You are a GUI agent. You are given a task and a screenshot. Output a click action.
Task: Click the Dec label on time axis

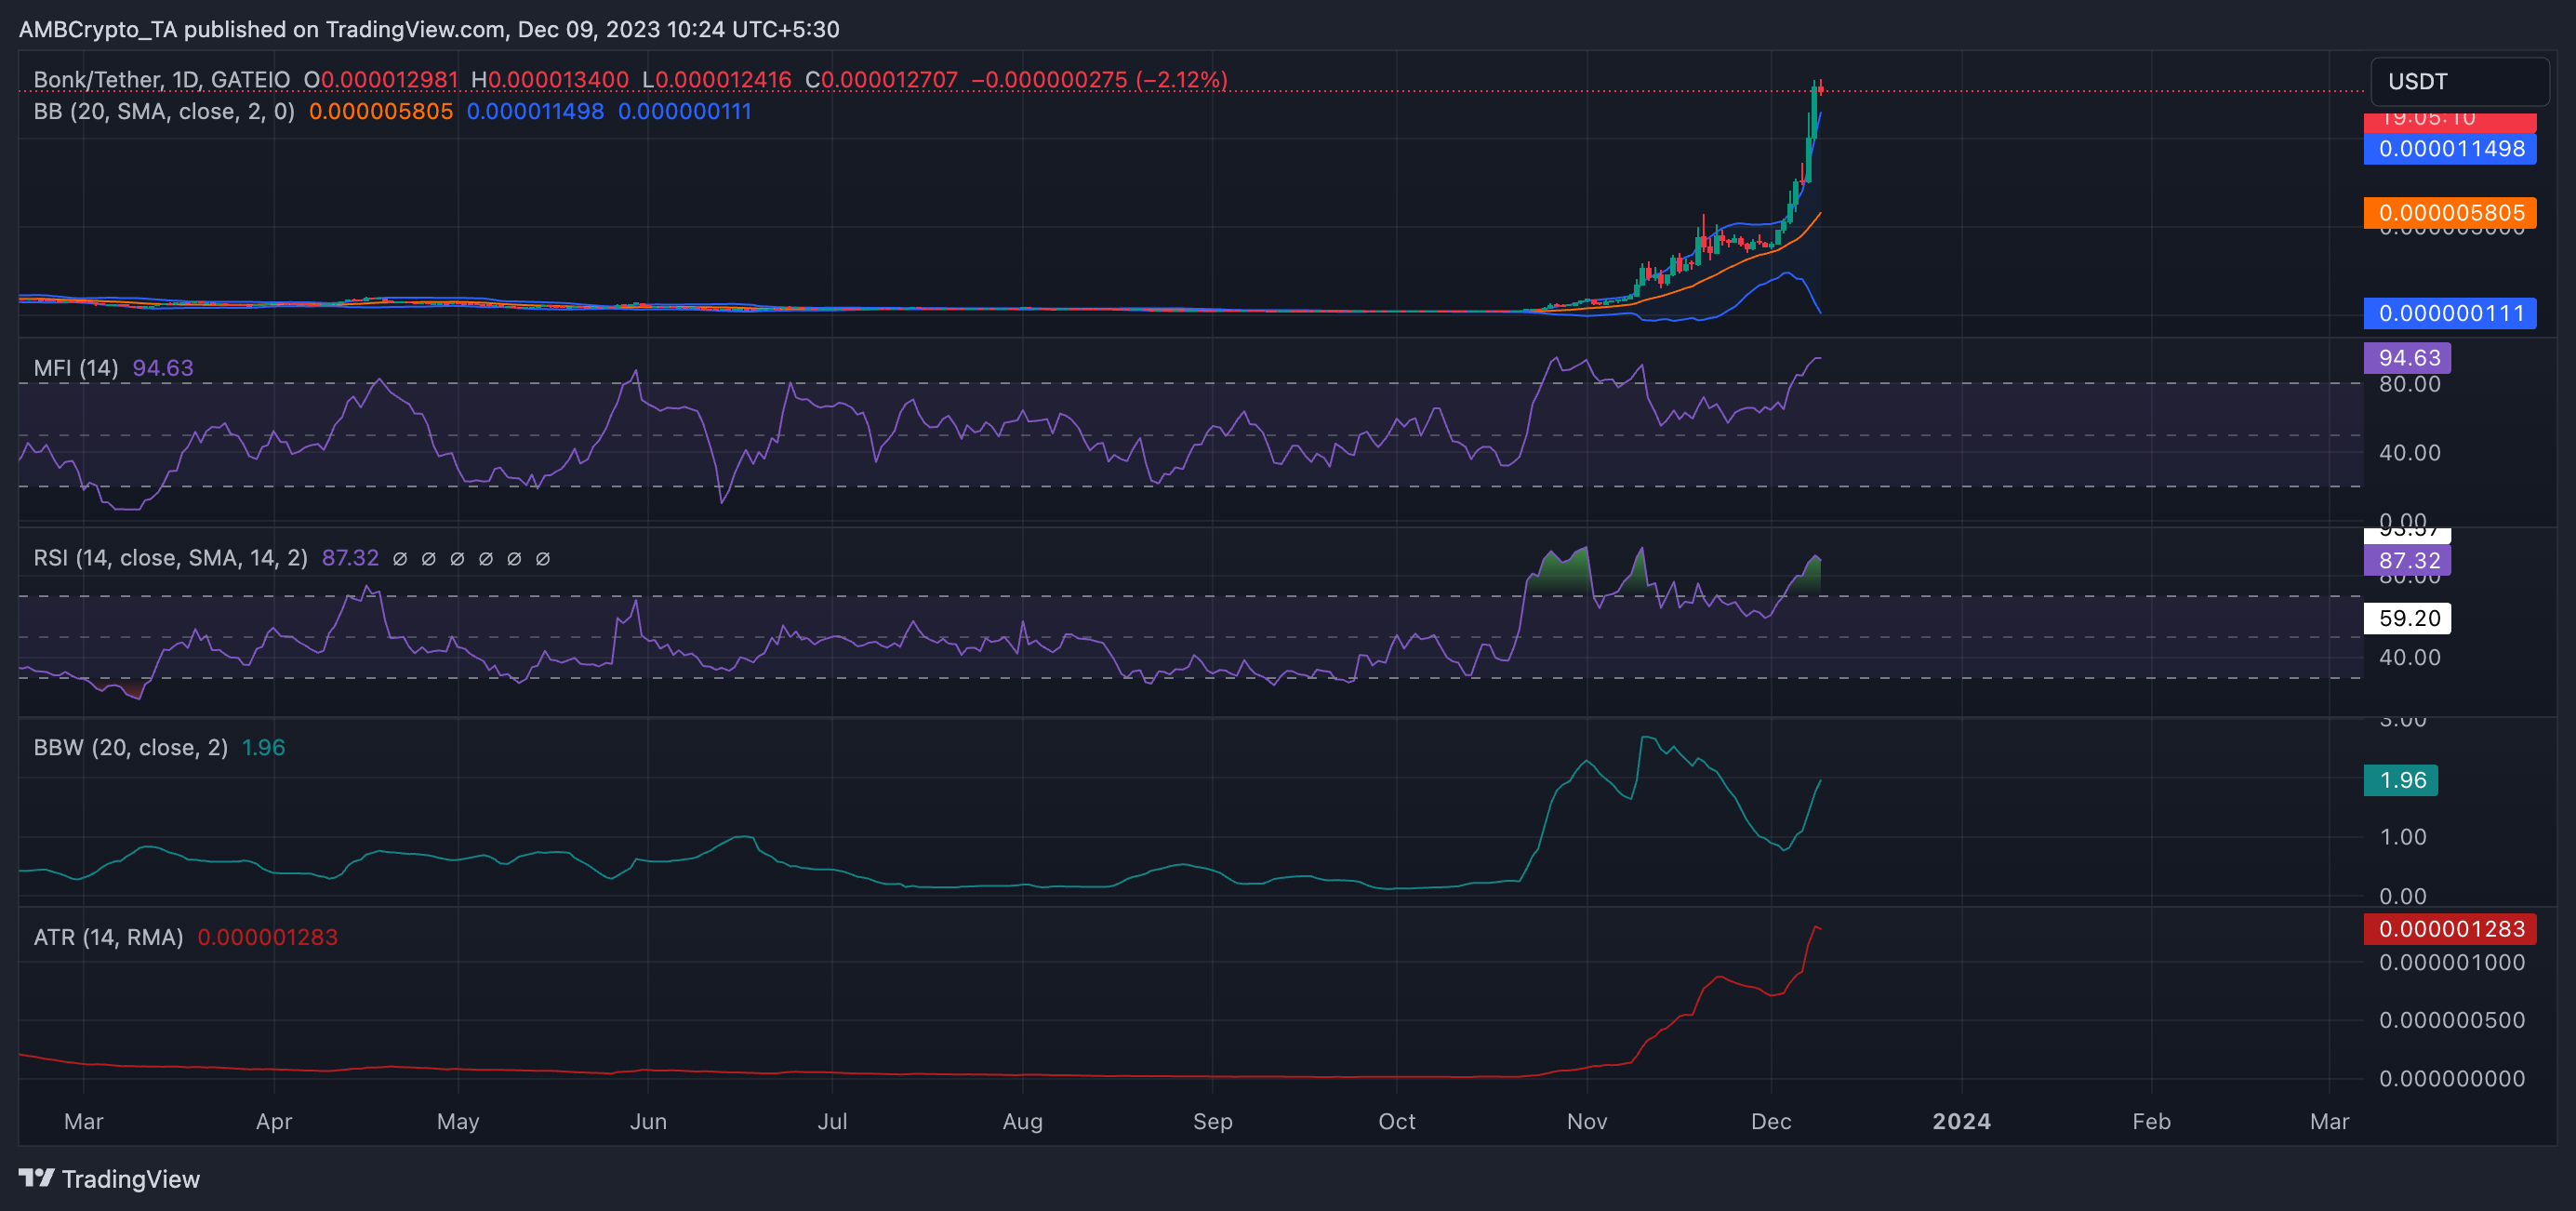[1770, 1121]
